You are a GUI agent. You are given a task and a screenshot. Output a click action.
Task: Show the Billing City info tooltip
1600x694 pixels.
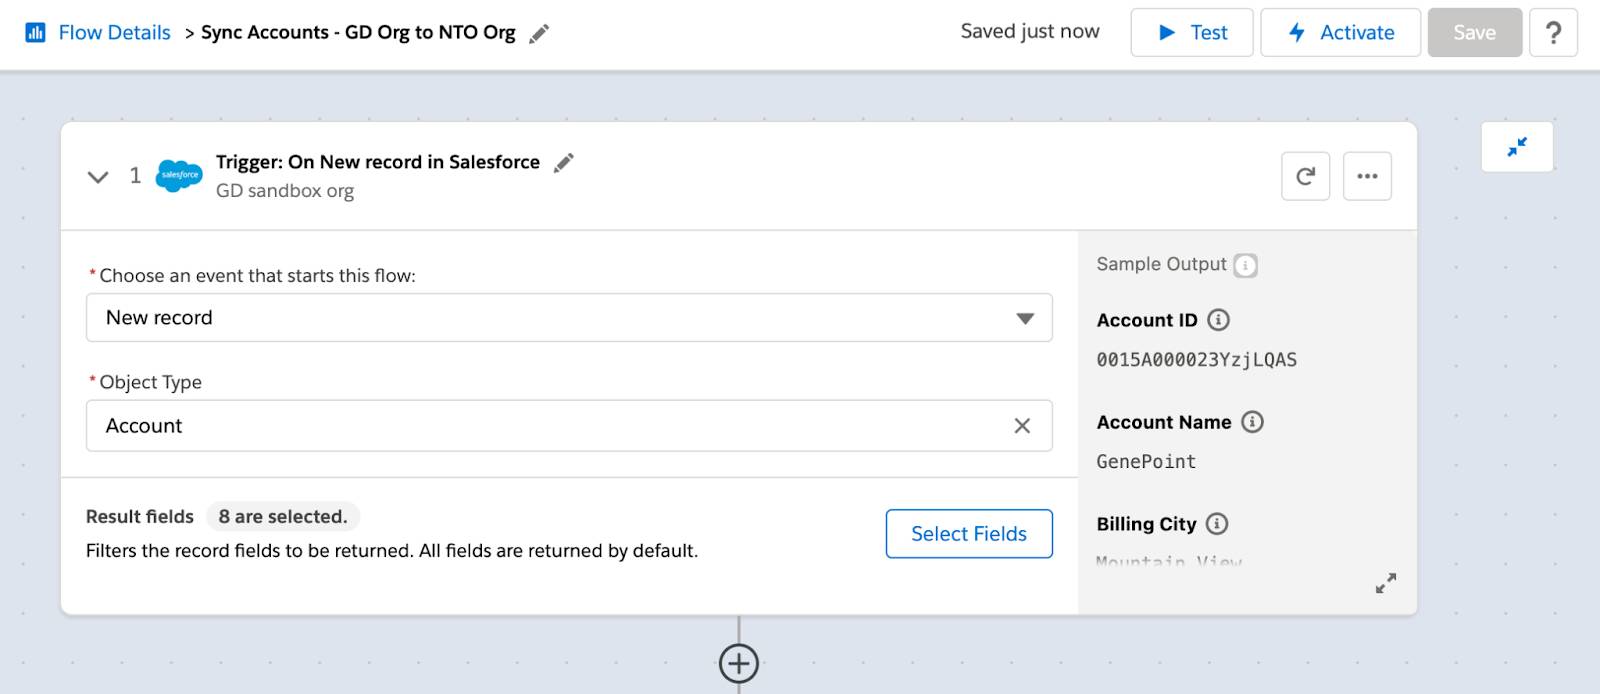click(1217, 524)
